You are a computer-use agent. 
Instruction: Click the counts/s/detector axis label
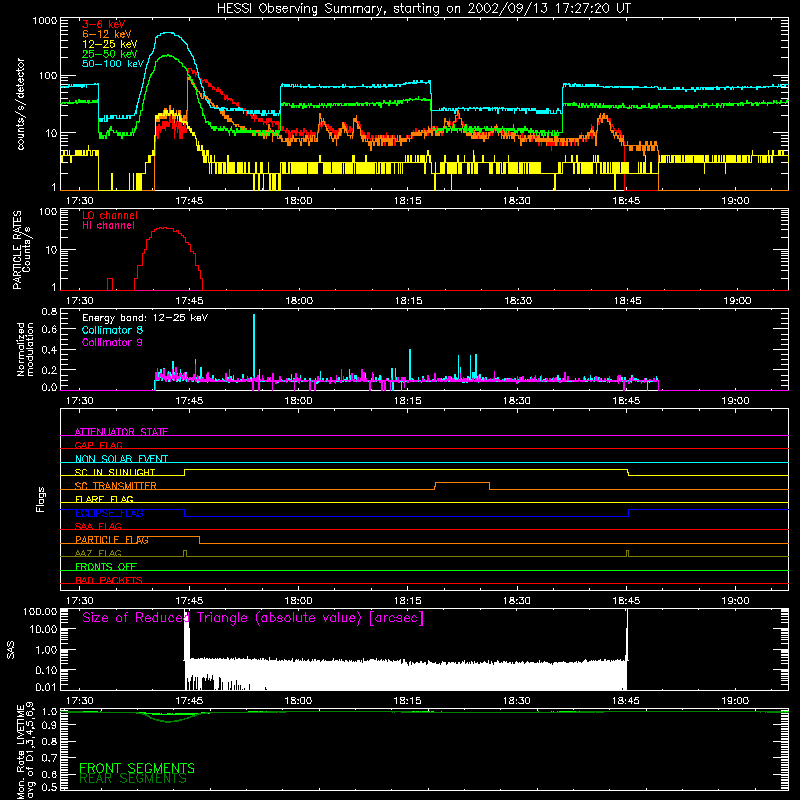coord(21,104)
